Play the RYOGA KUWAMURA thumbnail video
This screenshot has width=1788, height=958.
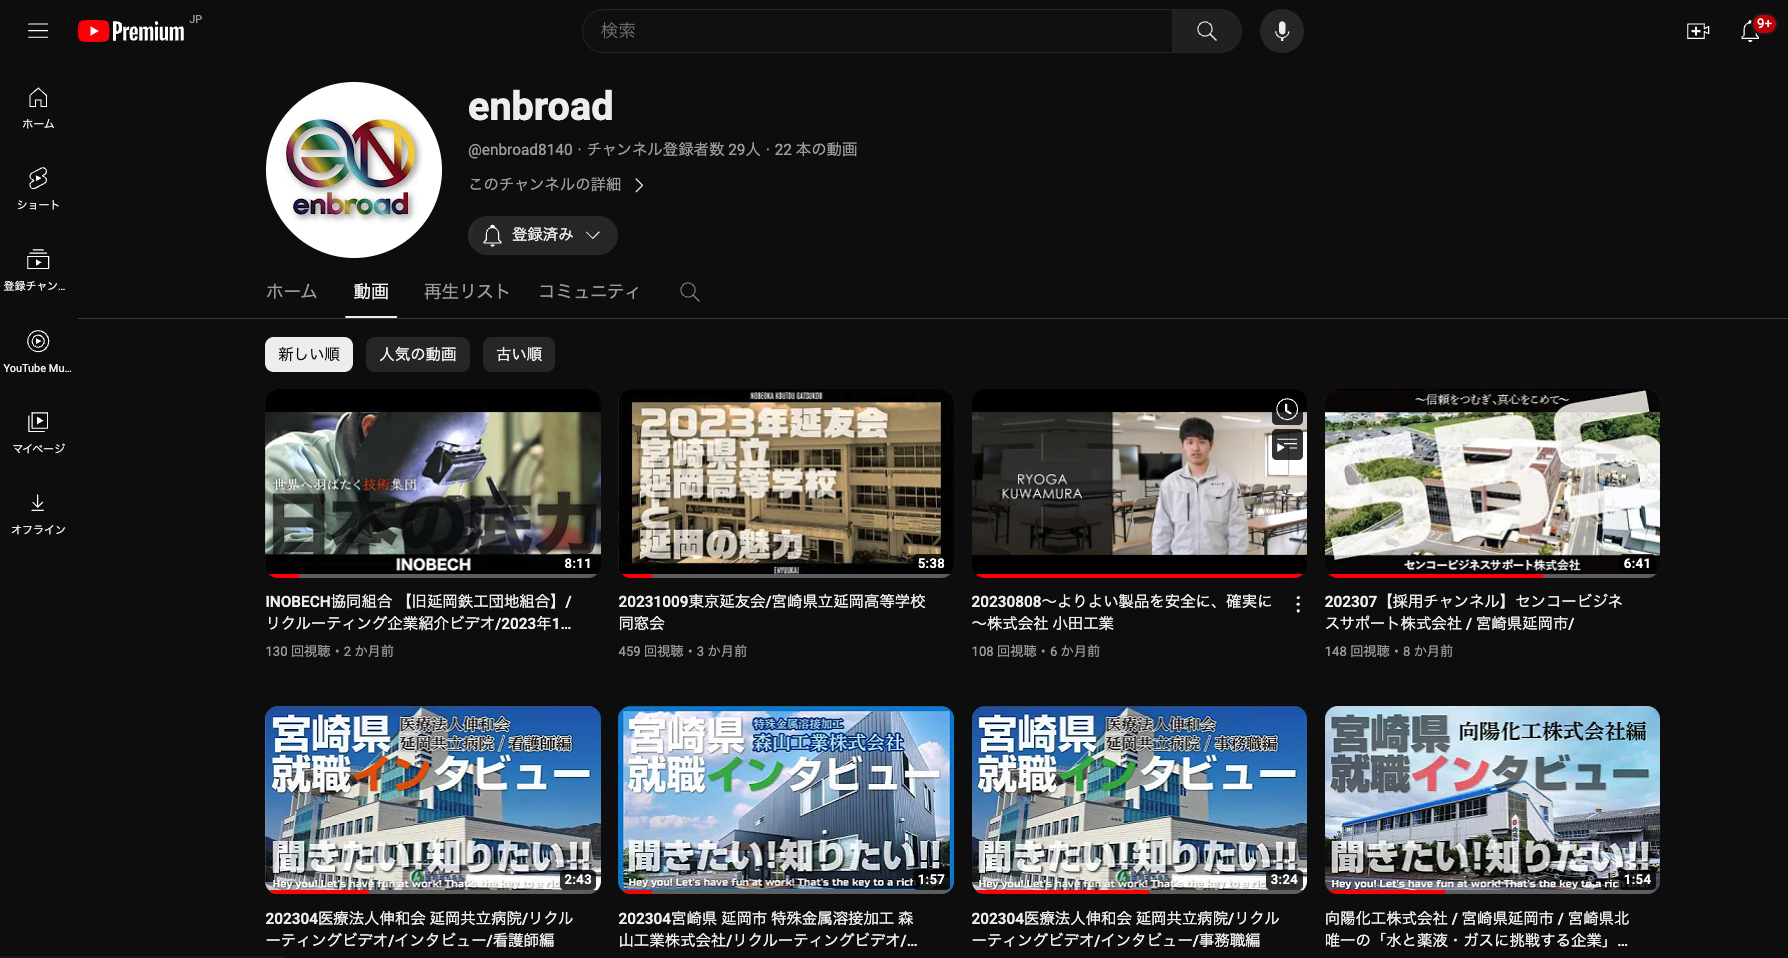pos(1139,483)
